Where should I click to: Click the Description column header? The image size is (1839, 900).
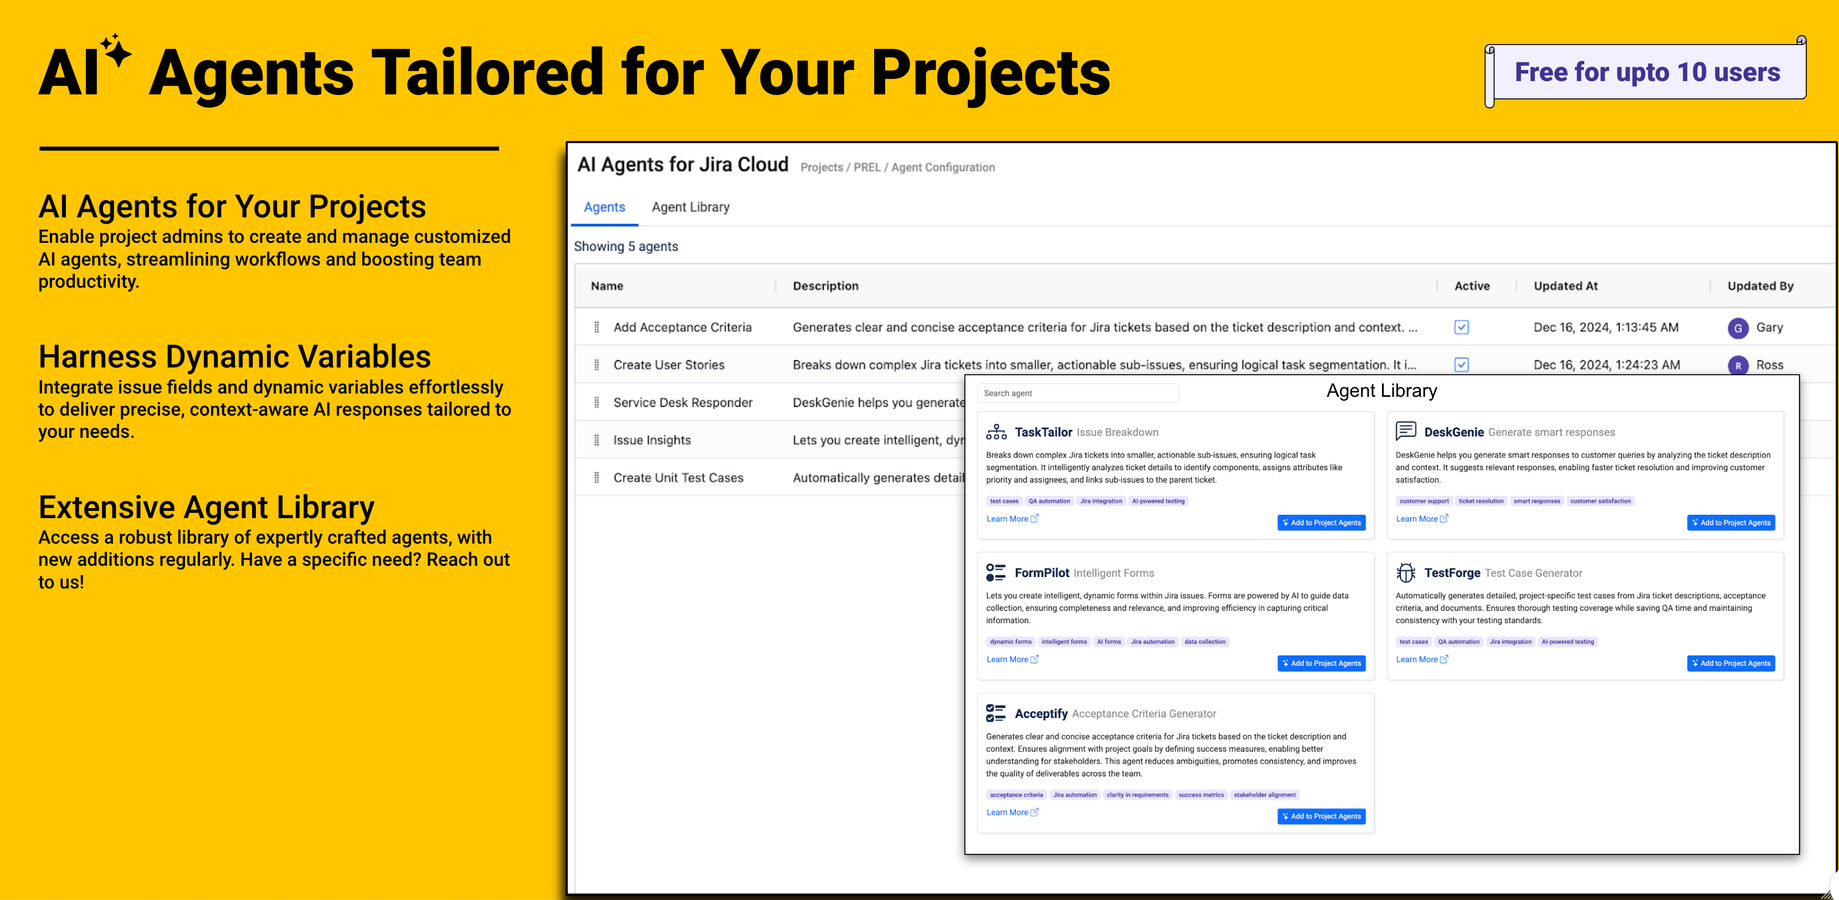click(826, 286)
